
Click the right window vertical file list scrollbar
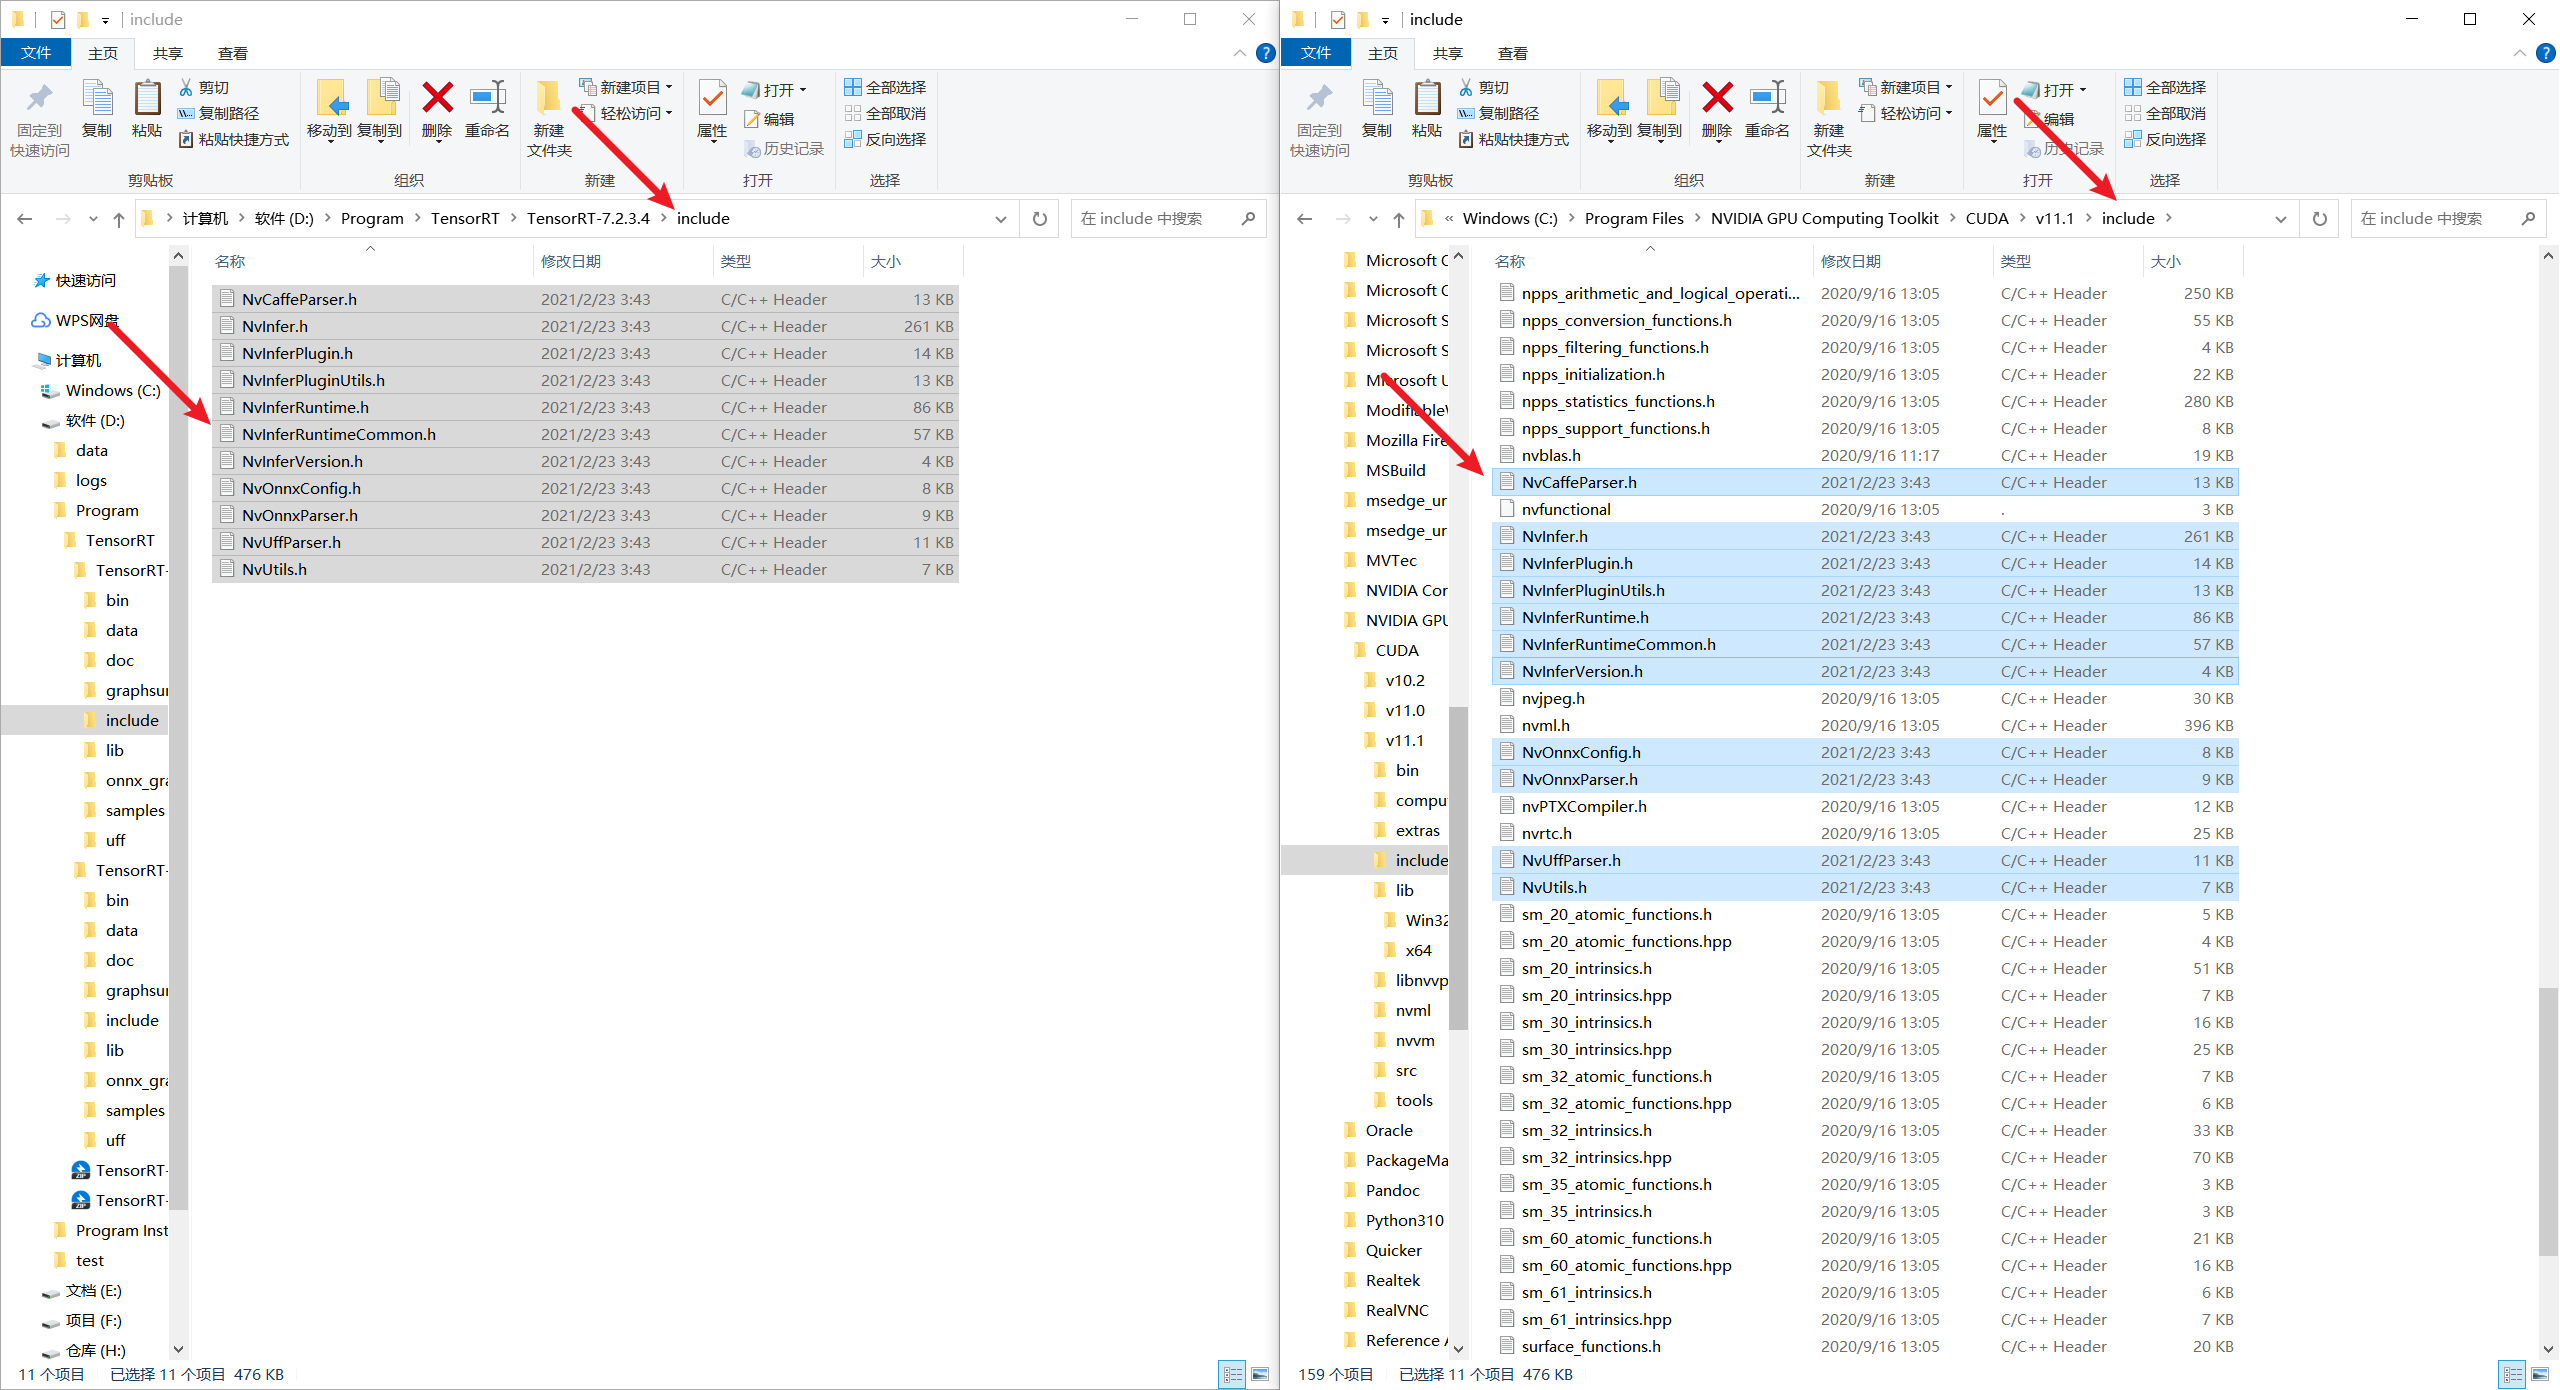coord(2548,1120)
